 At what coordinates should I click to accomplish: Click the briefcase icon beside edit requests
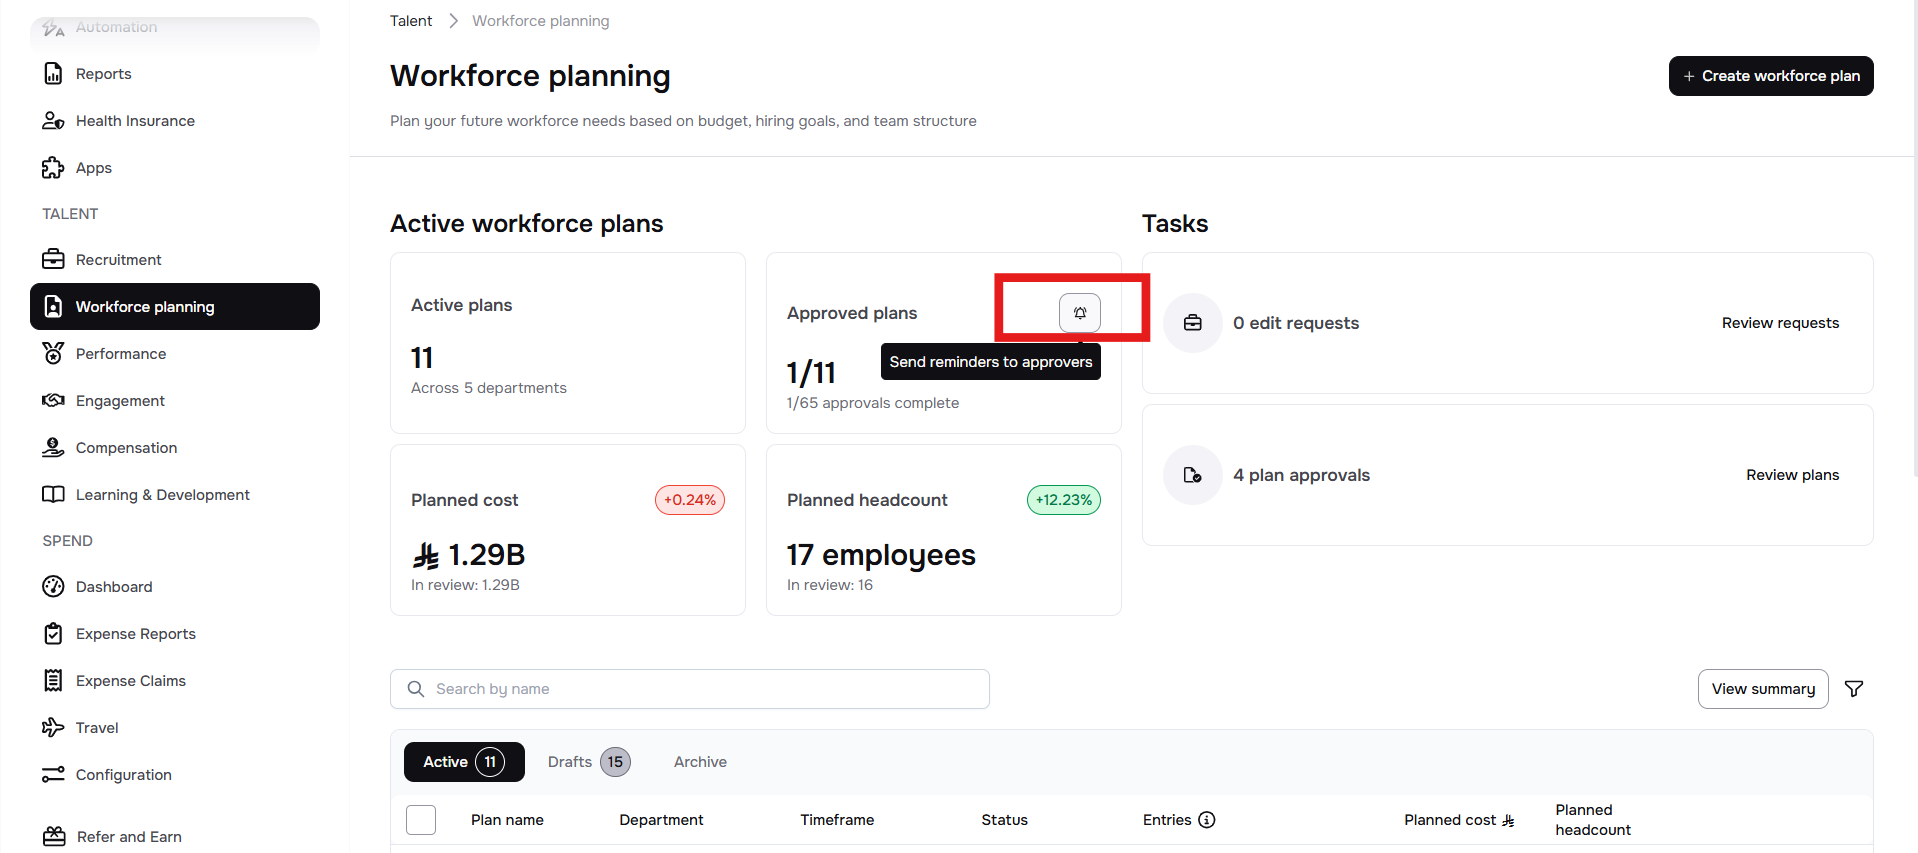coord(1193,323)
